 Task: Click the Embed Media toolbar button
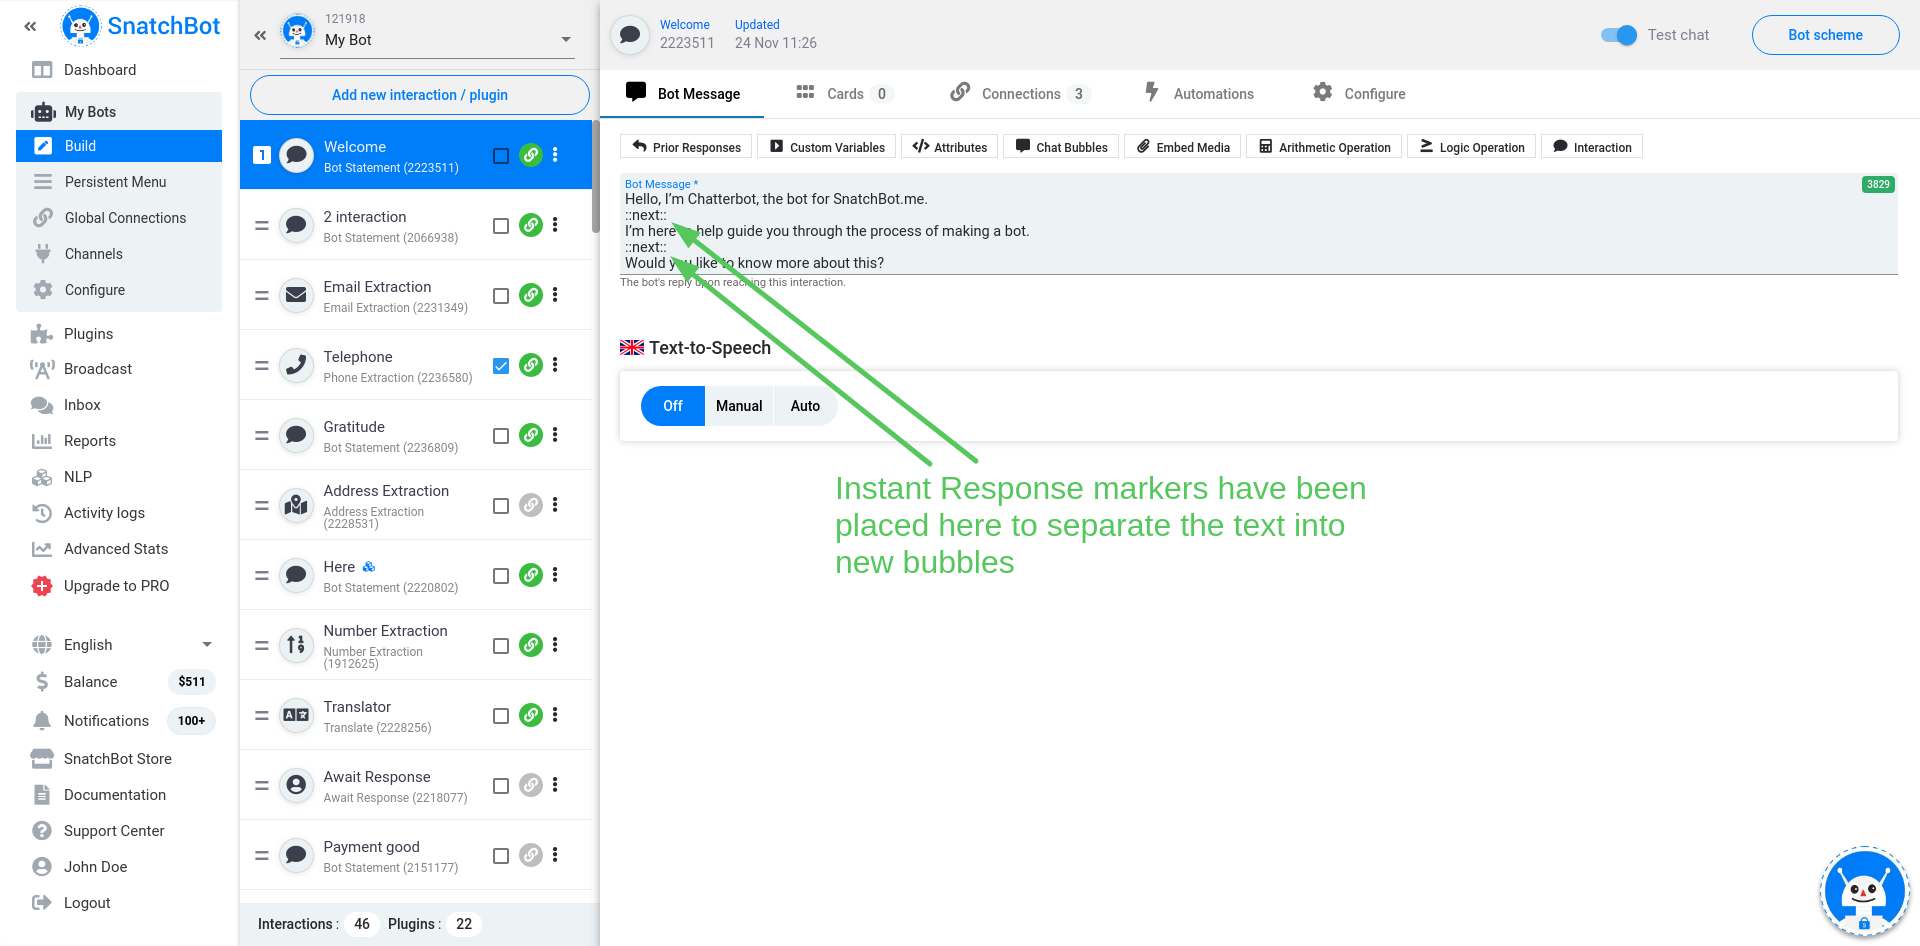coord(1183,147)
